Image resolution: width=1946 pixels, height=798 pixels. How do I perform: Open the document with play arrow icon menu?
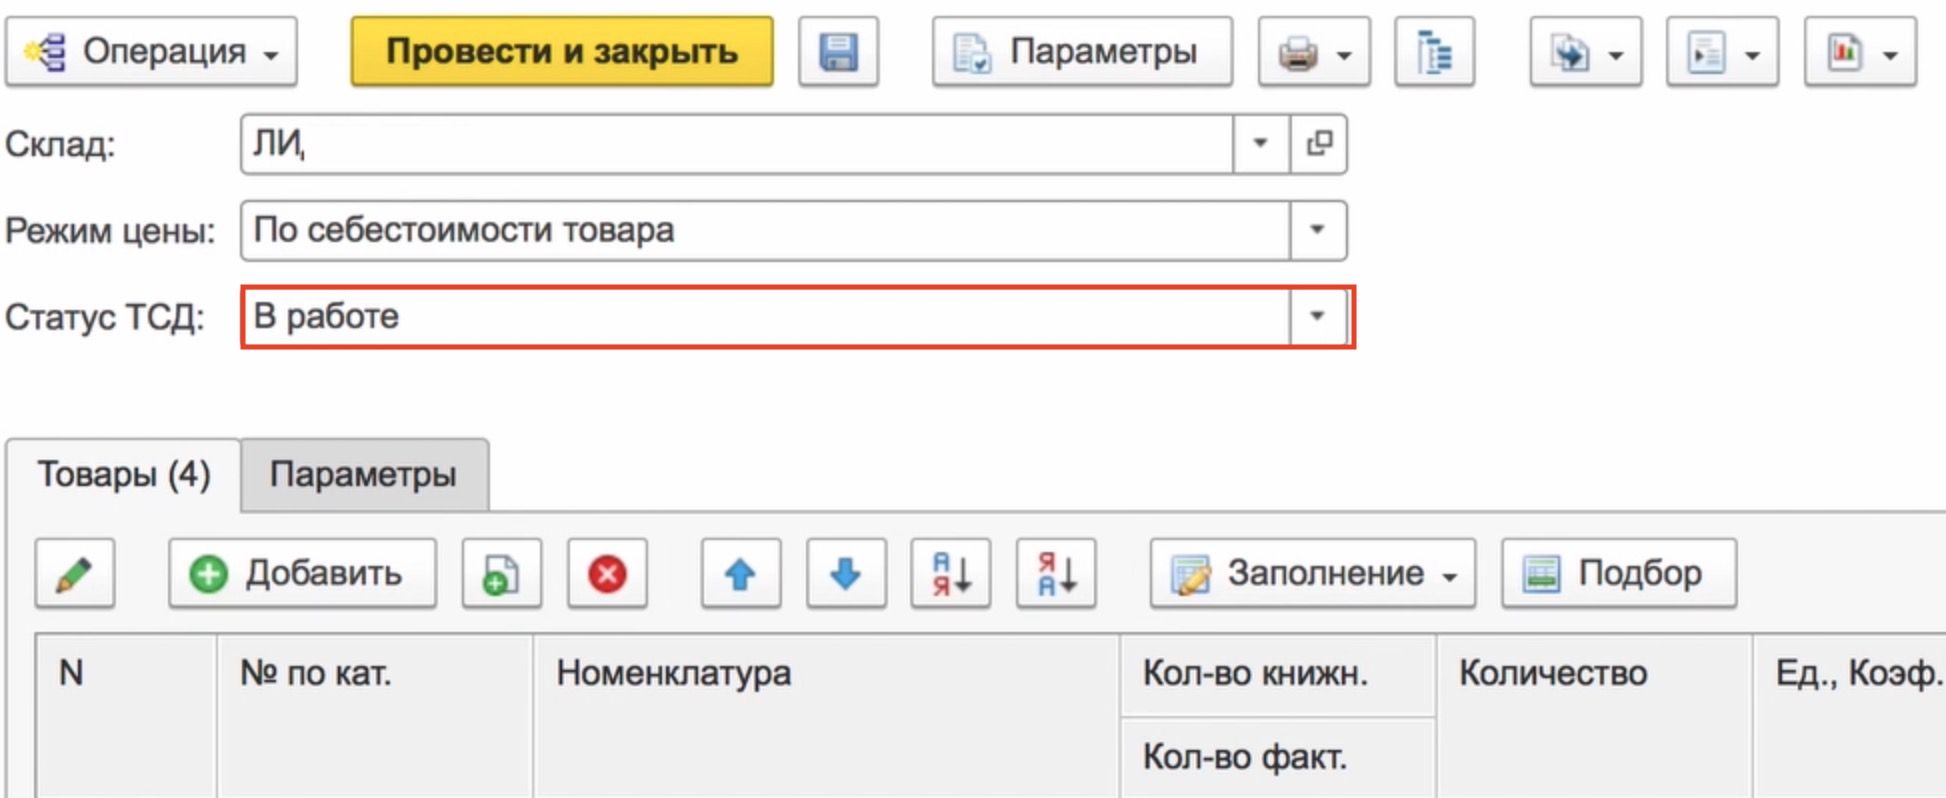[x=1722, y=51]
